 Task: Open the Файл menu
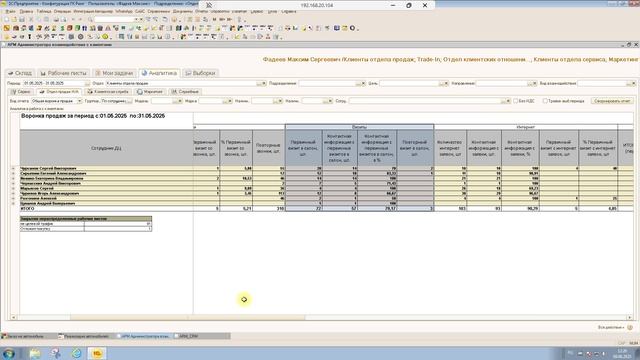[11, 11]
